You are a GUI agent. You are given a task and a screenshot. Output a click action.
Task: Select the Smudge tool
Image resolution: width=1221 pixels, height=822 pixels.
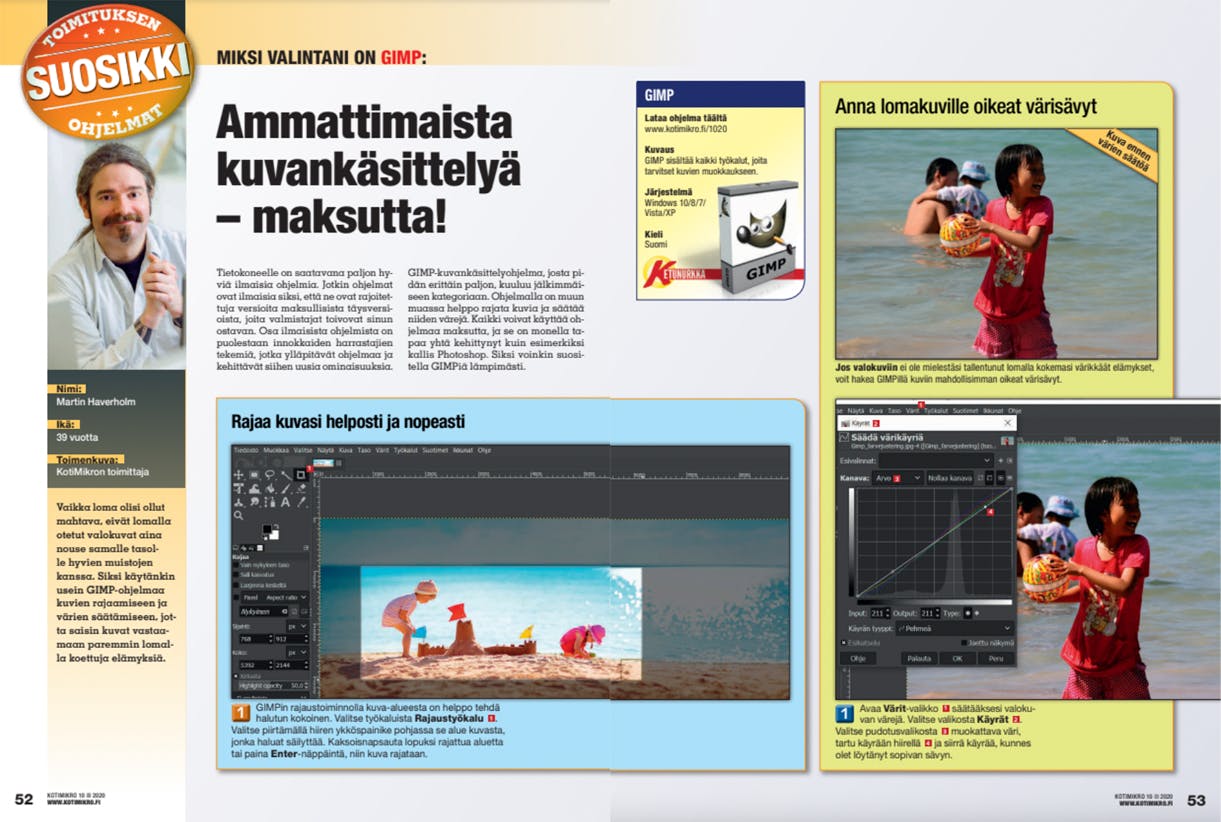[x=255, y=502]
